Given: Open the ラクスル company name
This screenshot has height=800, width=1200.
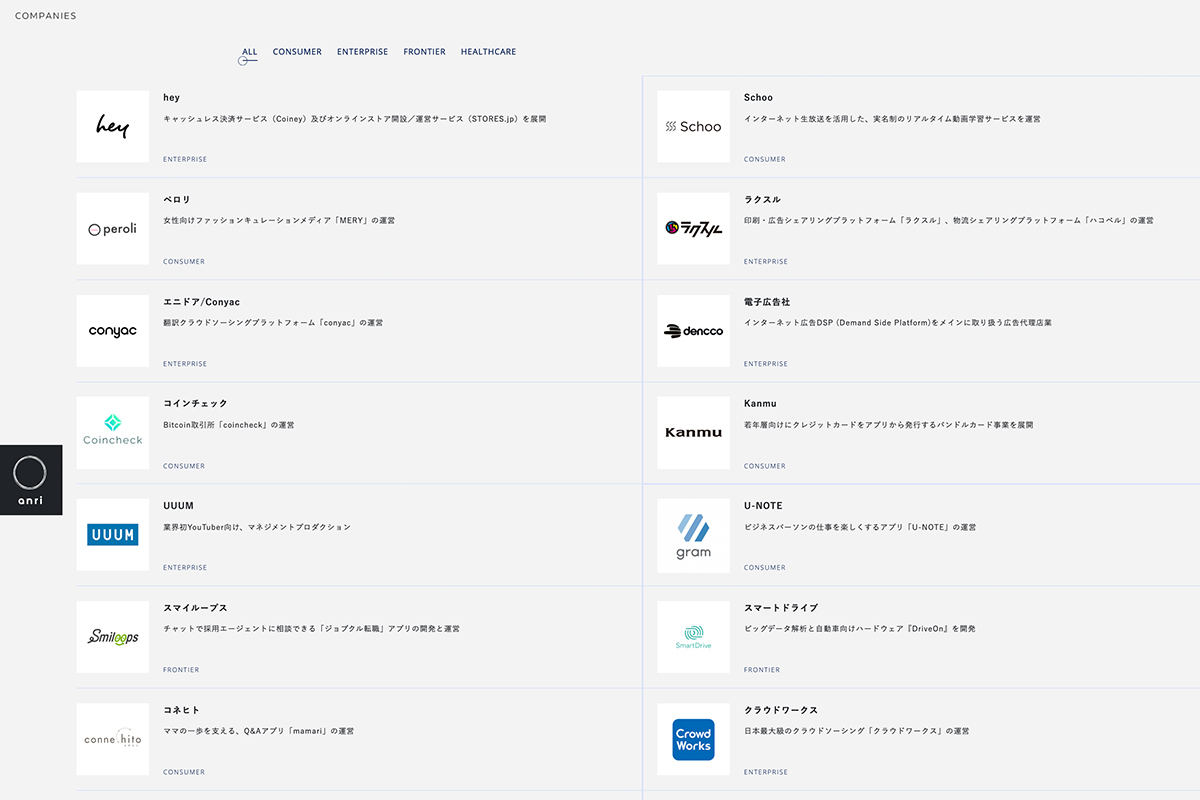Looking at the screenshot, I should point(762,200).
